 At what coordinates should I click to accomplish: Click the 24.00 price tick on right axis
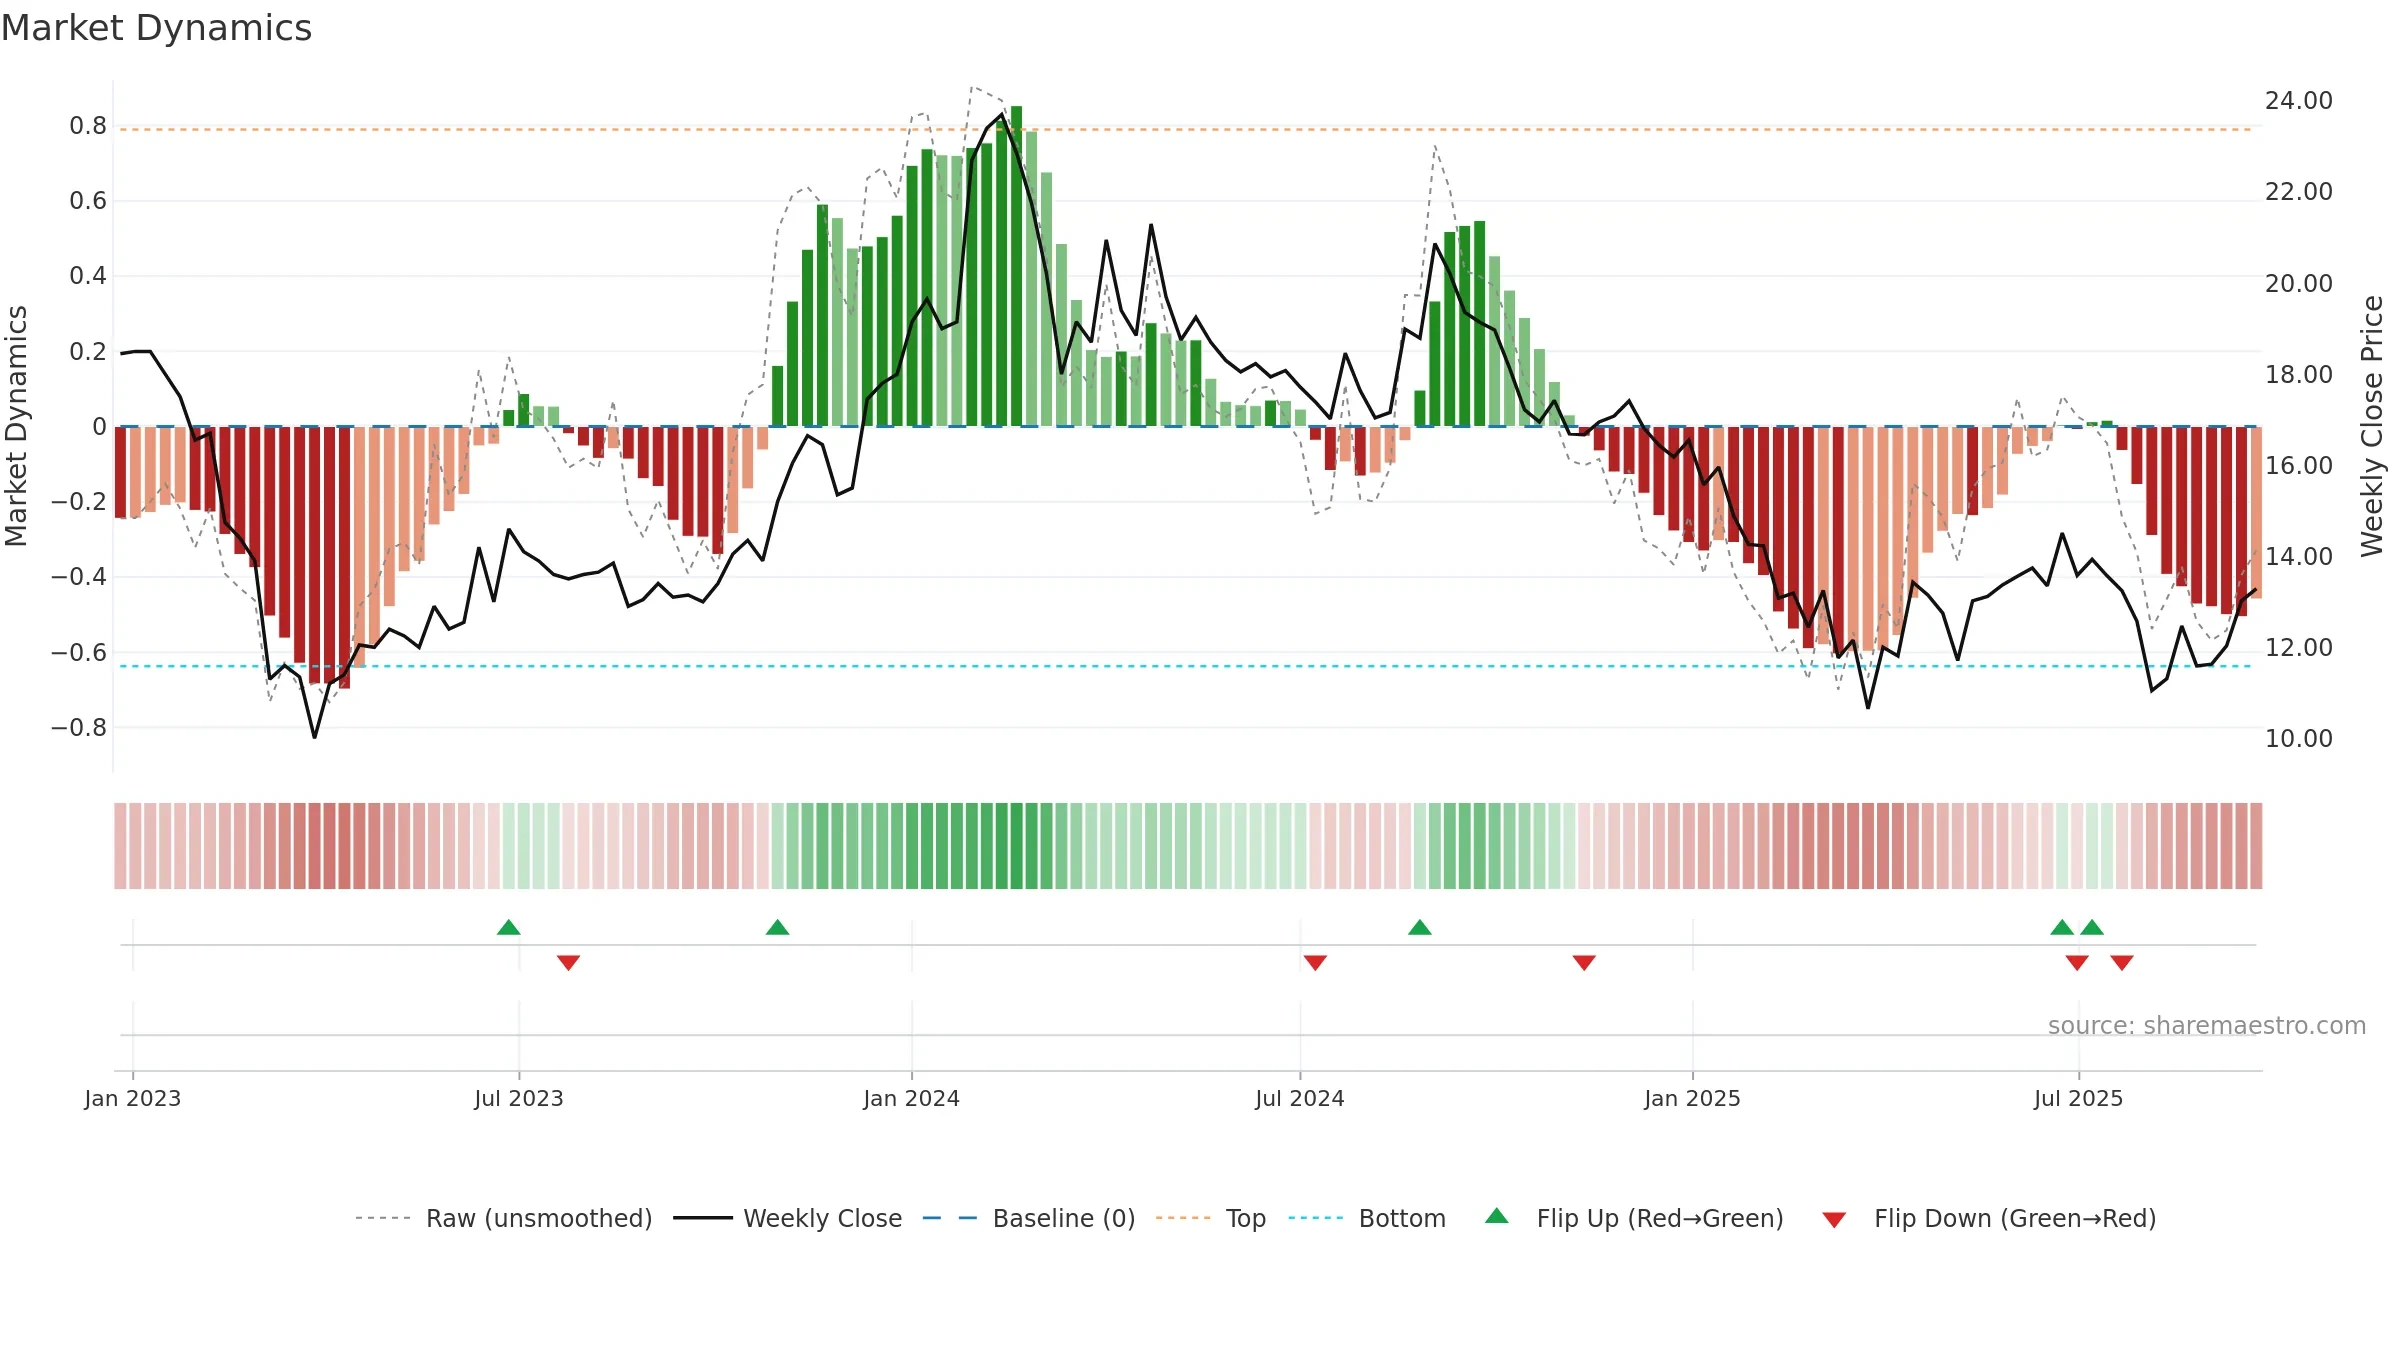tap(2299, 101)
